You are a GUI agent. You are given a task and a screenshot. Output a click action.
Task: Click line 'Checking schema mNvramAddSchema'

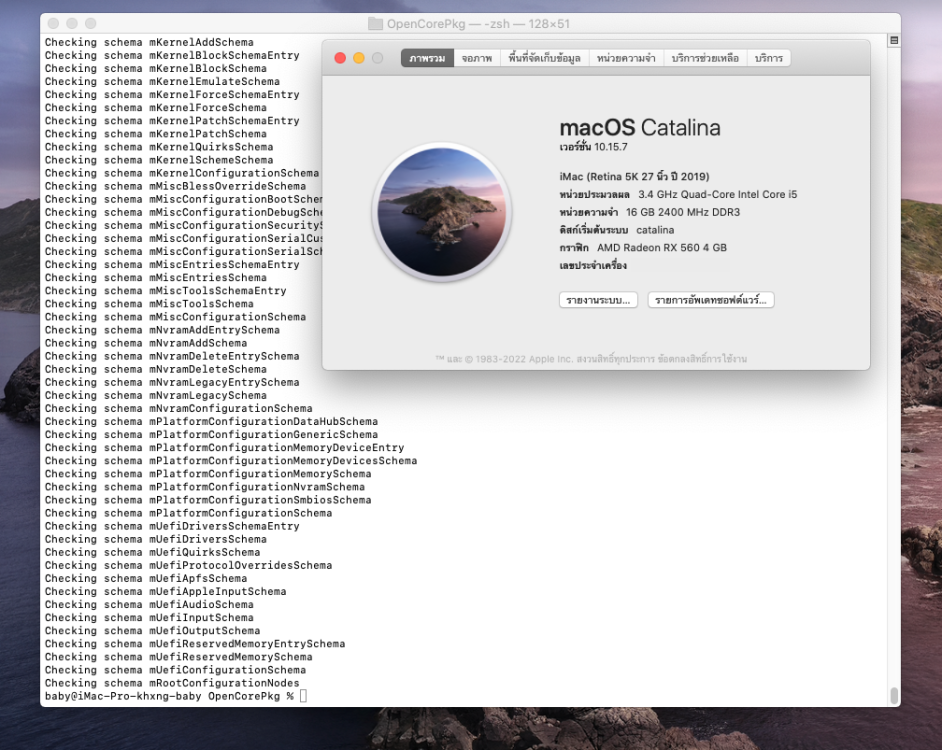(146, 343)
